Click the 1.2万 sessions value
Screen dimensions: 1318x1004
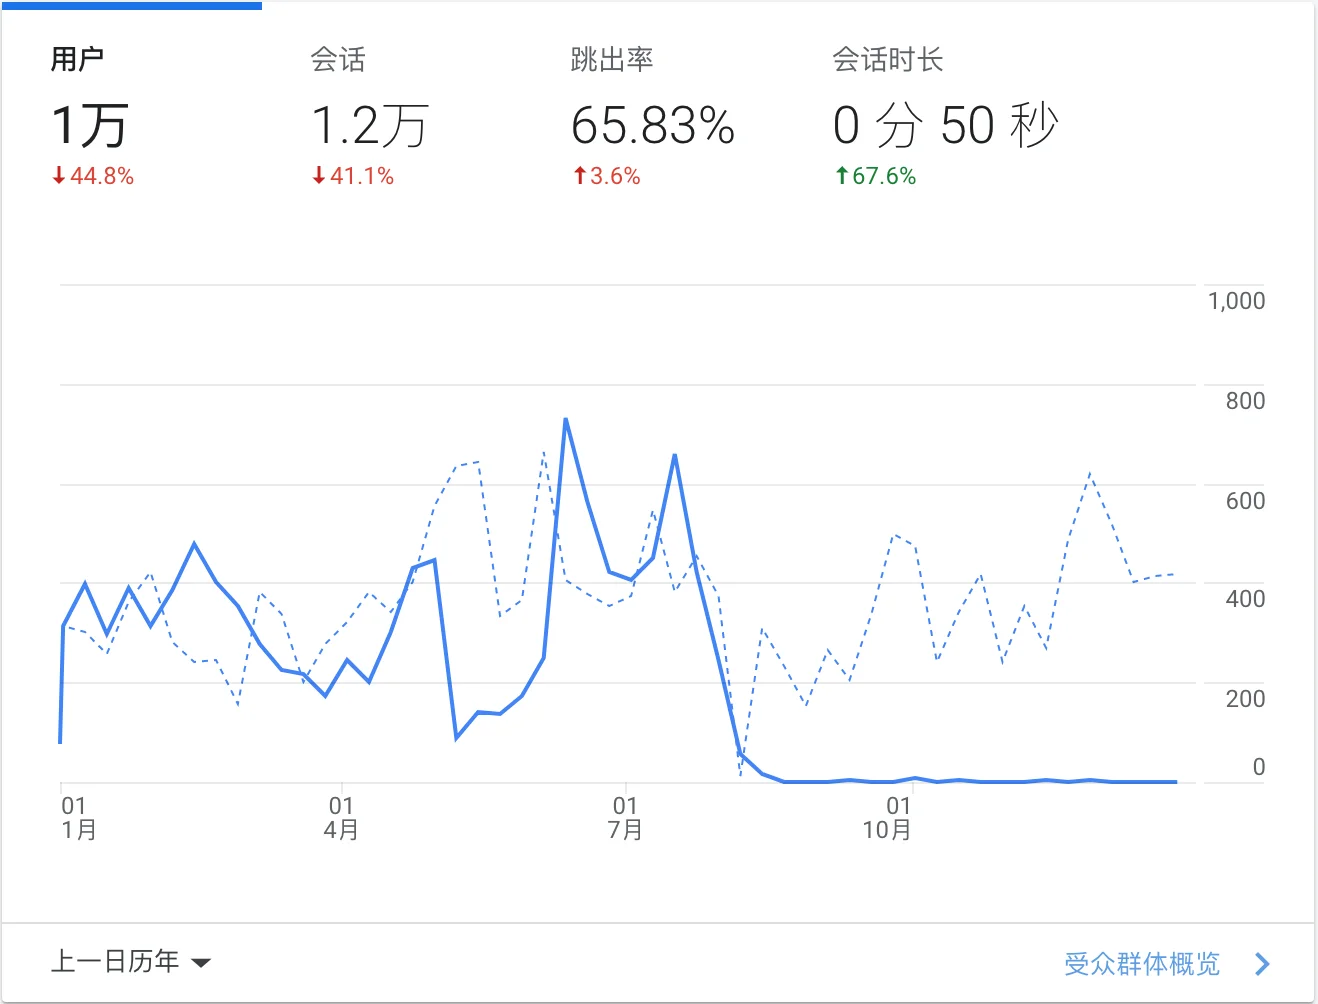[369, 126]
